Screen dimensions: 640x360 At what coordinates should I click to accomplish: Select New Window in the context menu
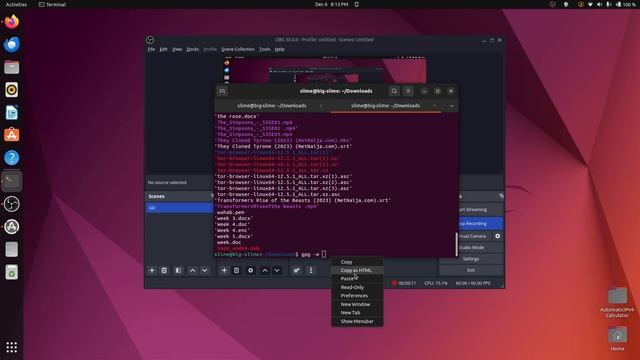click(x=356, y=304)
